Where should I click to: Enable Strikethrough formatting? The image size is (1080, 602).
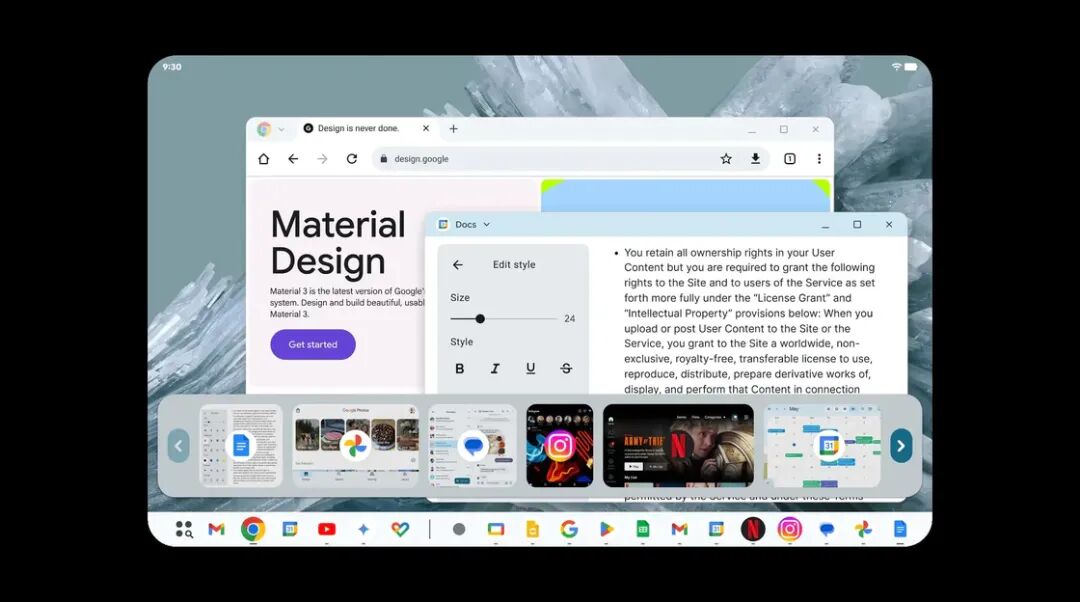coord(566,368)
